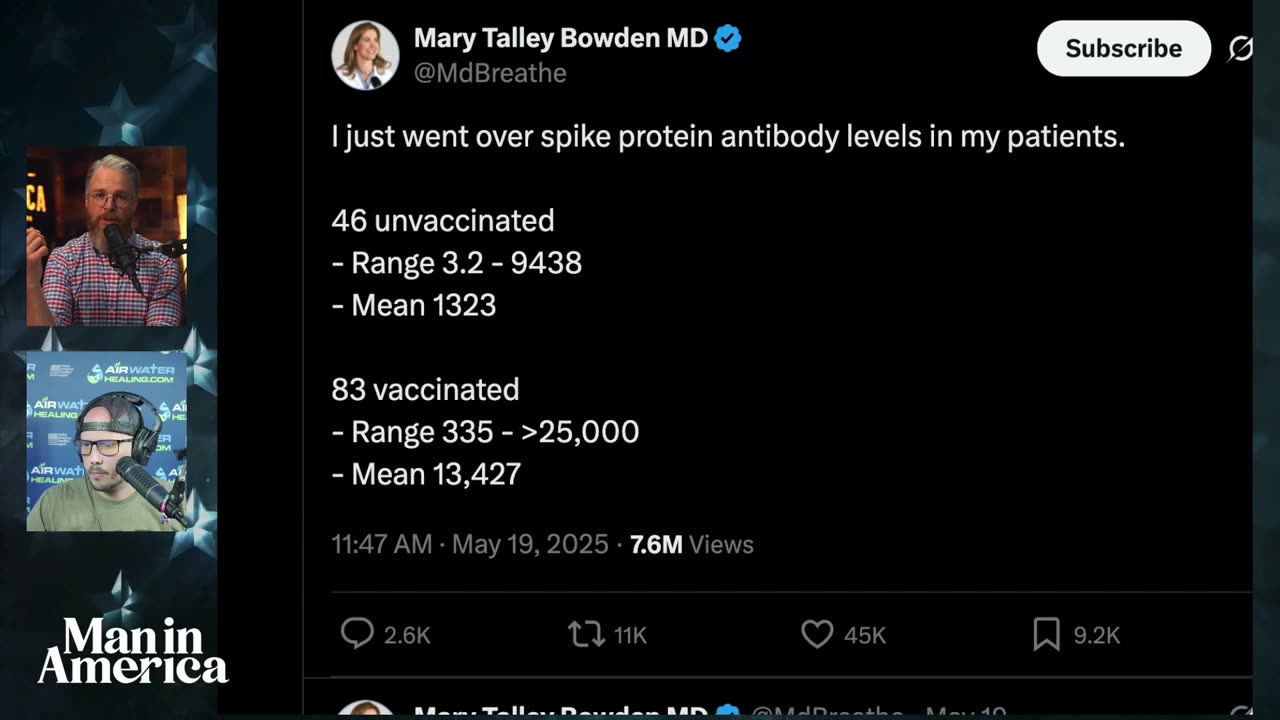
Task: Click the blue verified checkmark badge
Action: tap(728, 39)
